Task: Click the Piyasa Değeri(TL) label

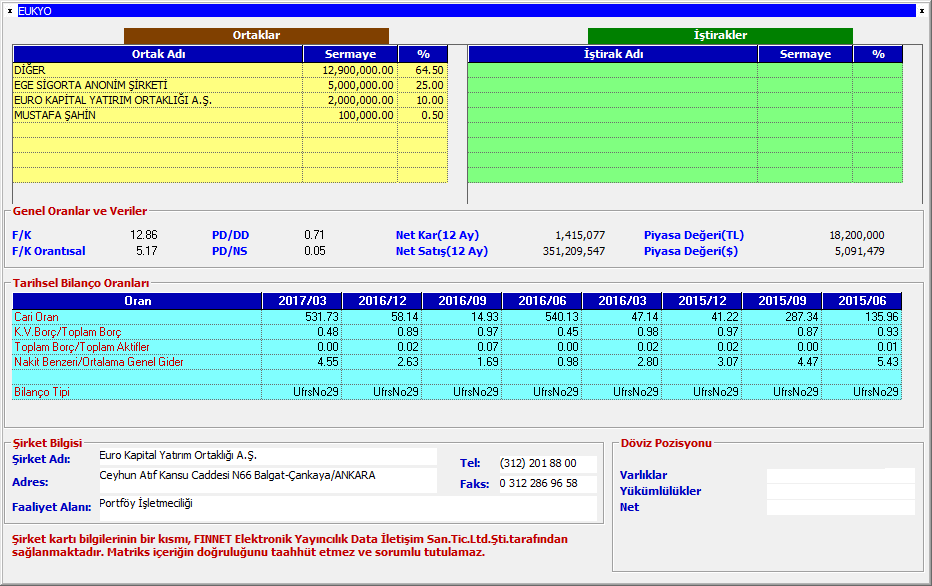Action: 694,235
